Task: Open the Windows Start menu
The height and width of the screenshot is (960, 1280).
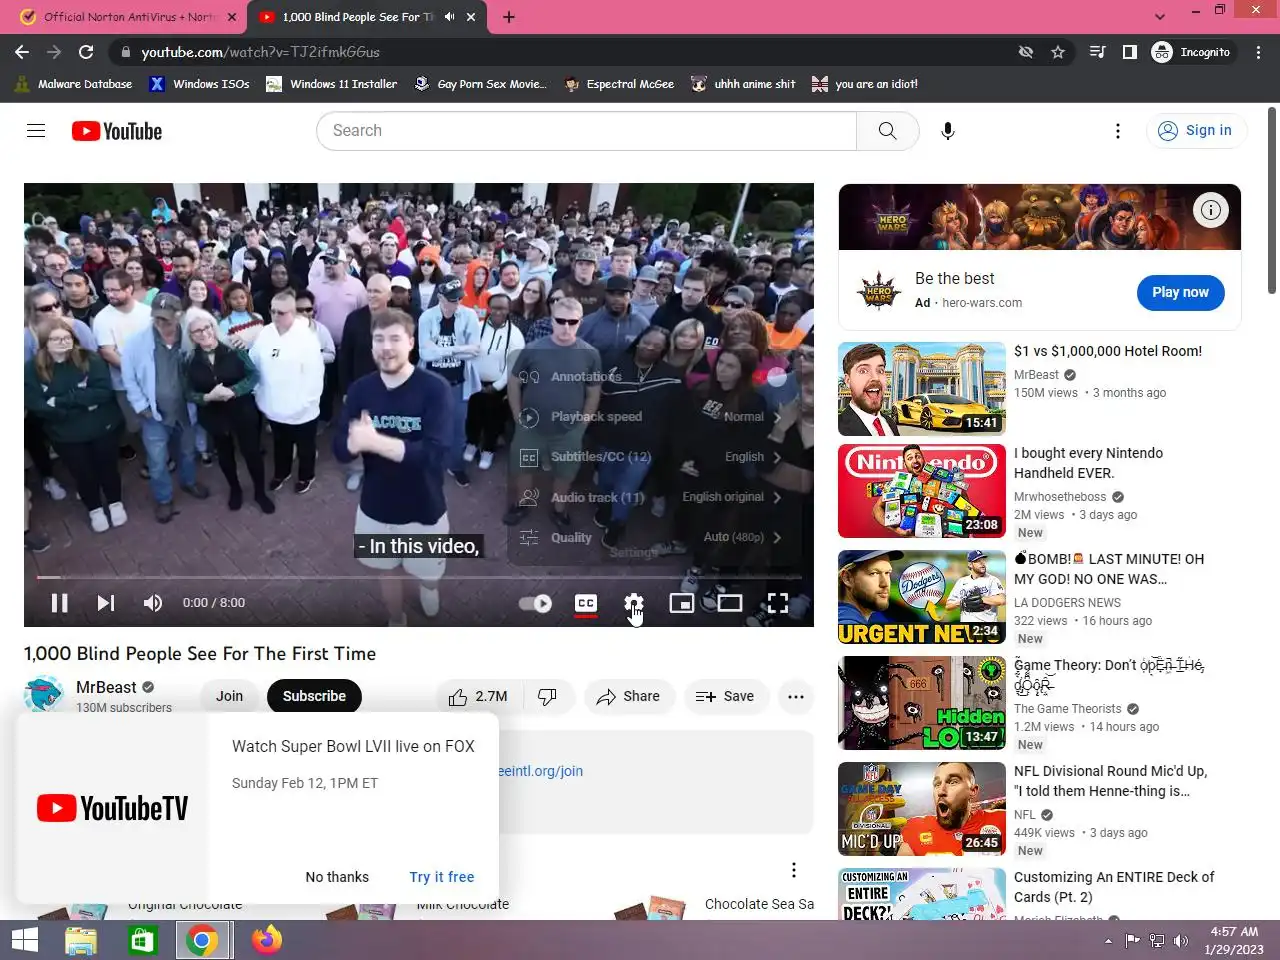Action: pyautogui.click(x=24, y=940)
